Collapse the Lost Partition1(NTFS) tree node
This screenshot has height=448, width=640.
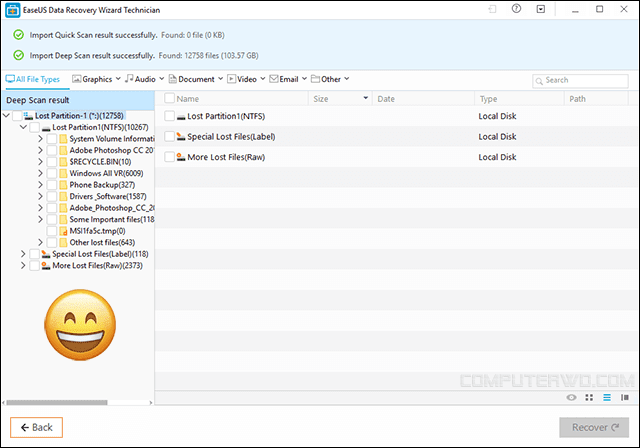(23, 127)
